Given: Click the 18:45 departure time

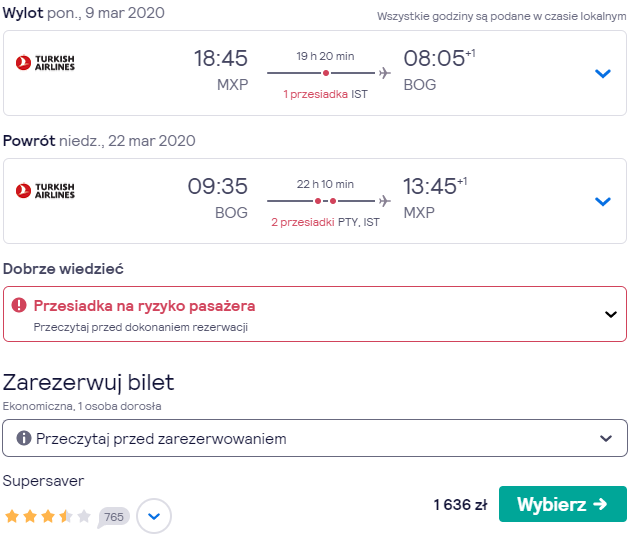Looking at the screenshot, I should [221, 58].
